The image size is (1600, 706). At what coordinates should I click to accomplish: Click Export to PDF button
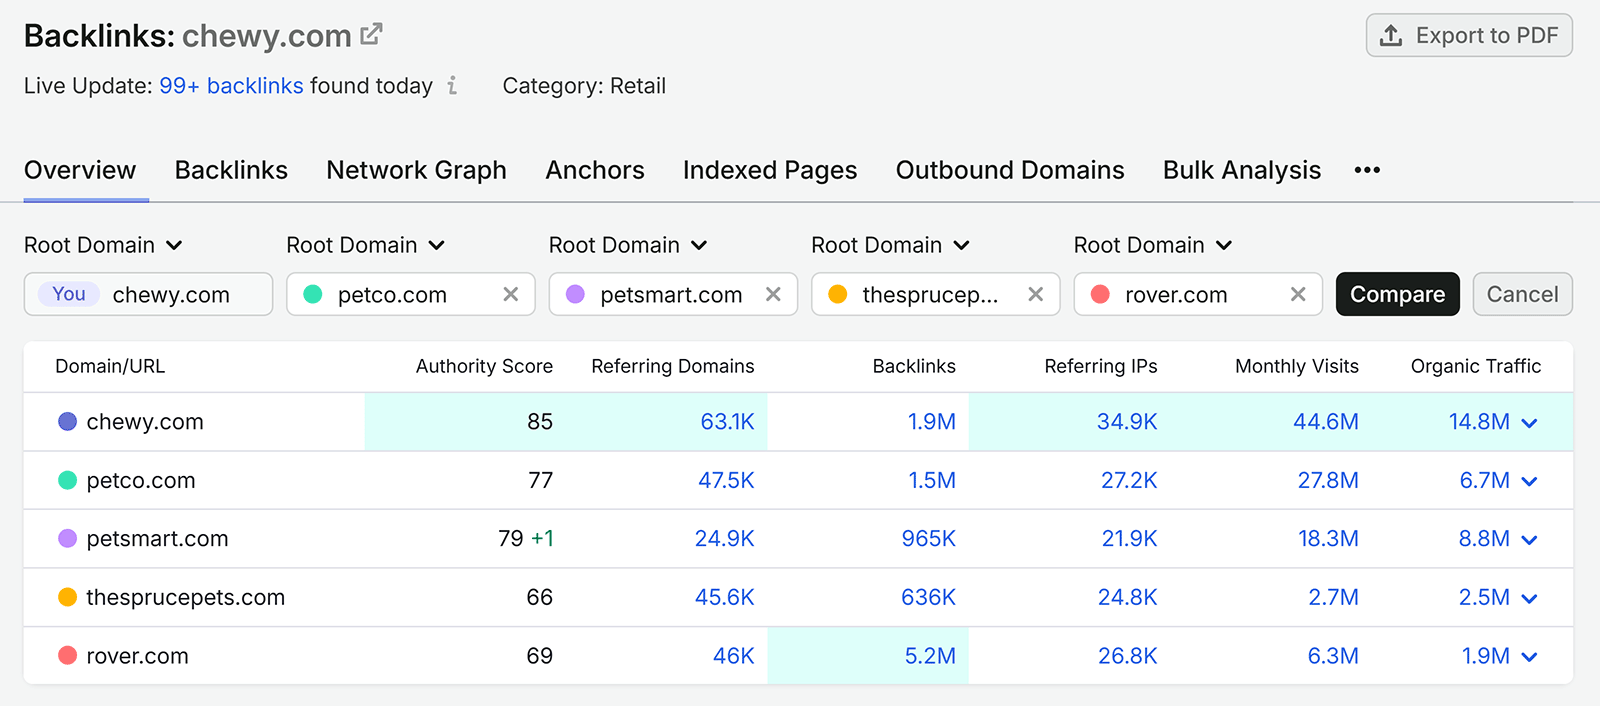pyautogui.click(x=1469, y=35)
